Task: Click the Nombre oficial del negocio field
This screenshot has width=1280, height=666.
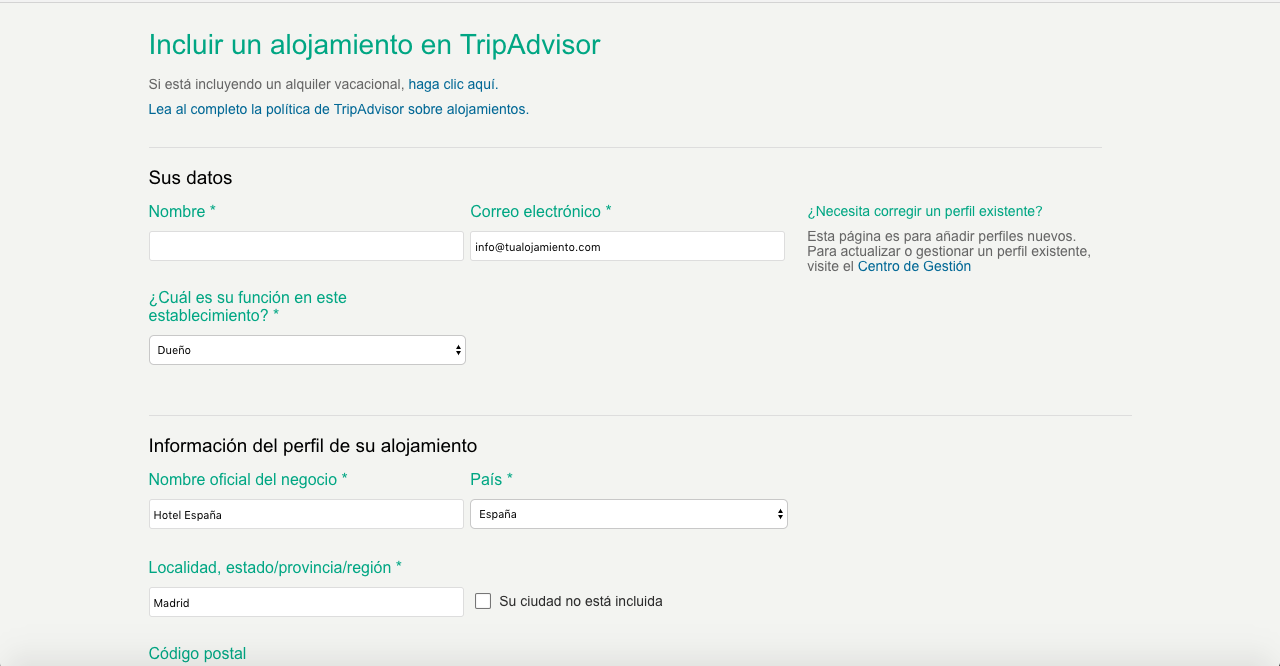Action: (306, 514)
